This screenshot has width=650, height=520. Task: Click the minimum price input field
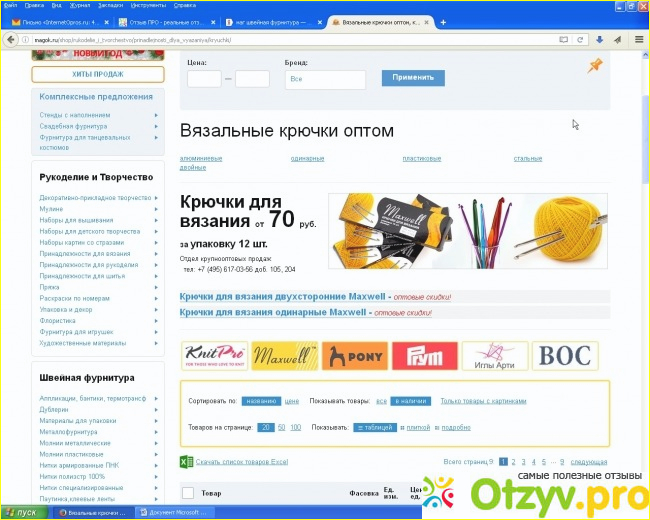pos(204,79)
